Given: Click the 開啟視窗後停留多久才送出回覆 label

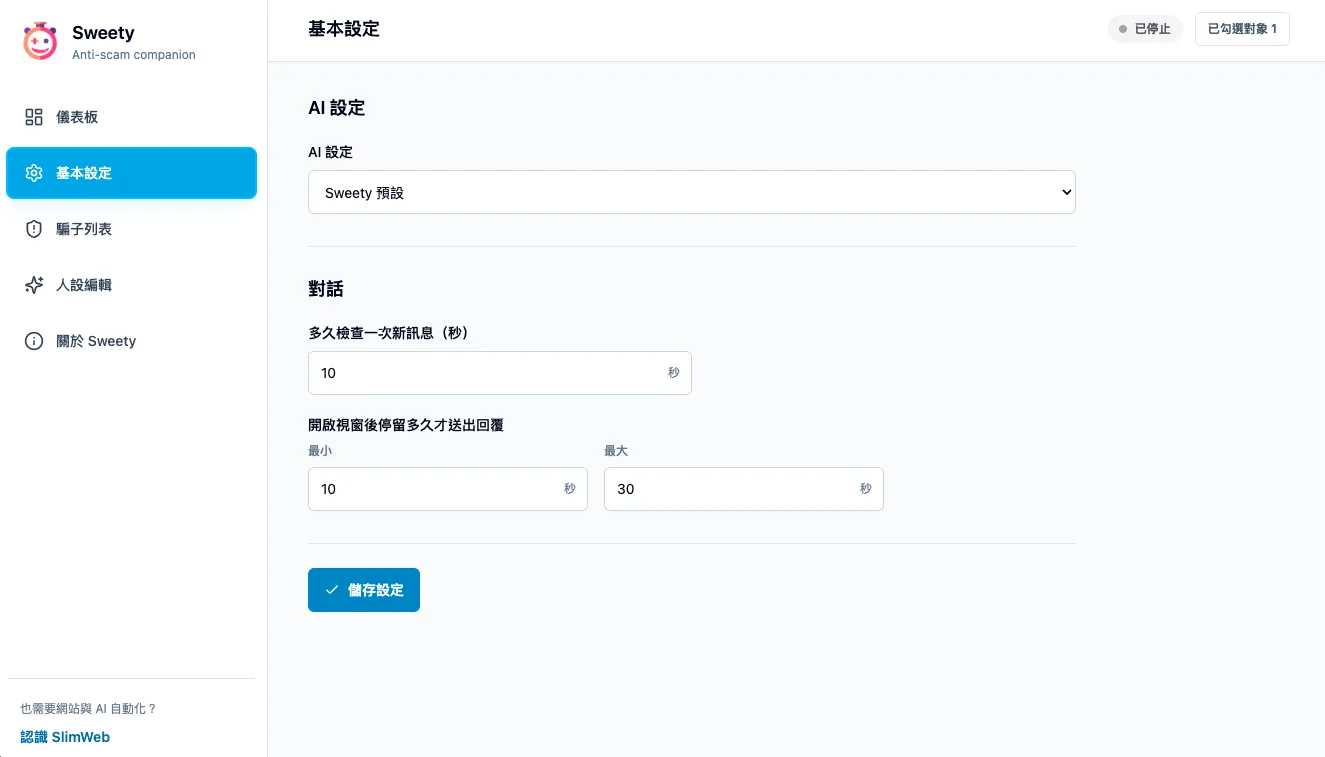Looking at the screenshot, I should tap(406, 425).
